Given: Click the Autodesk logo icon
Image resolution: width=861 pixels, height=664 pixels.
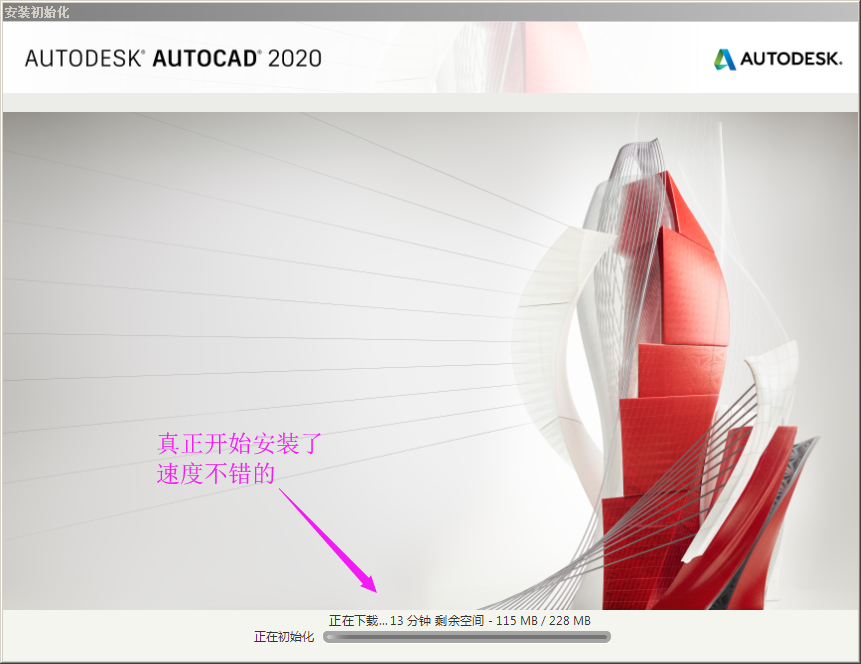Looking at the screenshot, I should click(724, 59).
